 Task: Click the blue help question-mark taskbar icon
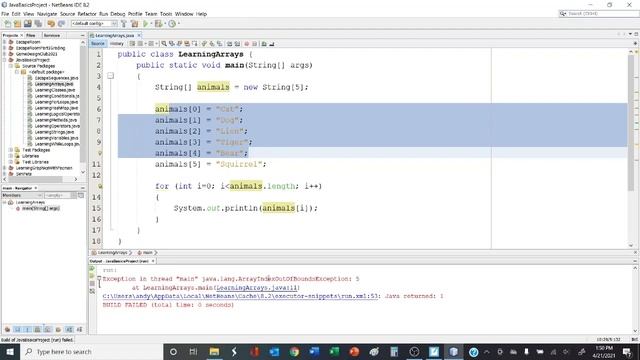click(473, 351)
